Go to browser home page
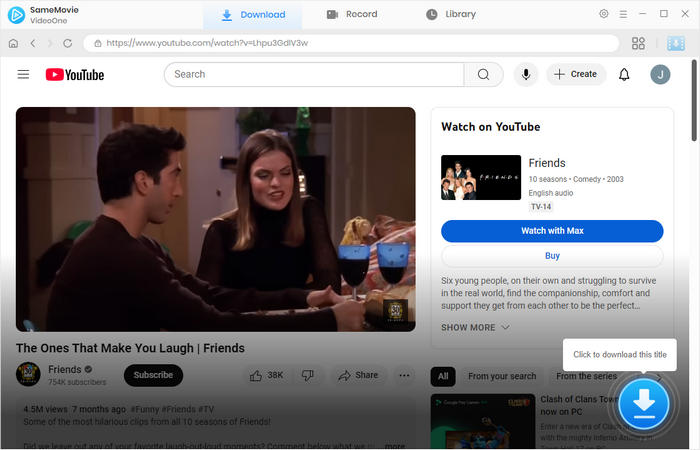Viewport: 700px width, 450px height. (13, 43)
